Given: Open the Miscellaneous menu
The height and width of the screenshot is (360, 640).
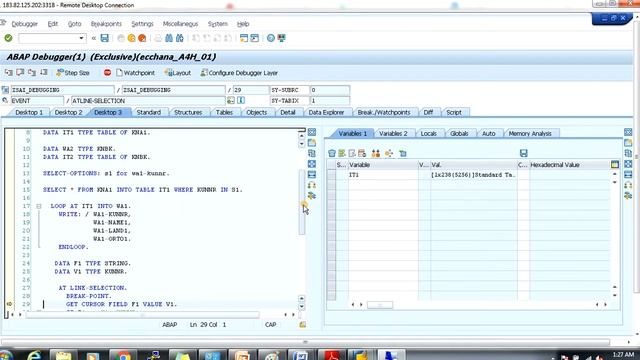Looking at the screenshot, I should pos(180,24).
